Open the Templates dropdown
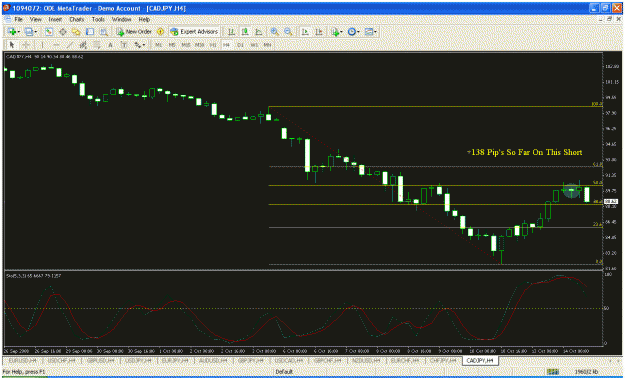The width and height of the screenshot is (625, 378). (370, 32)
